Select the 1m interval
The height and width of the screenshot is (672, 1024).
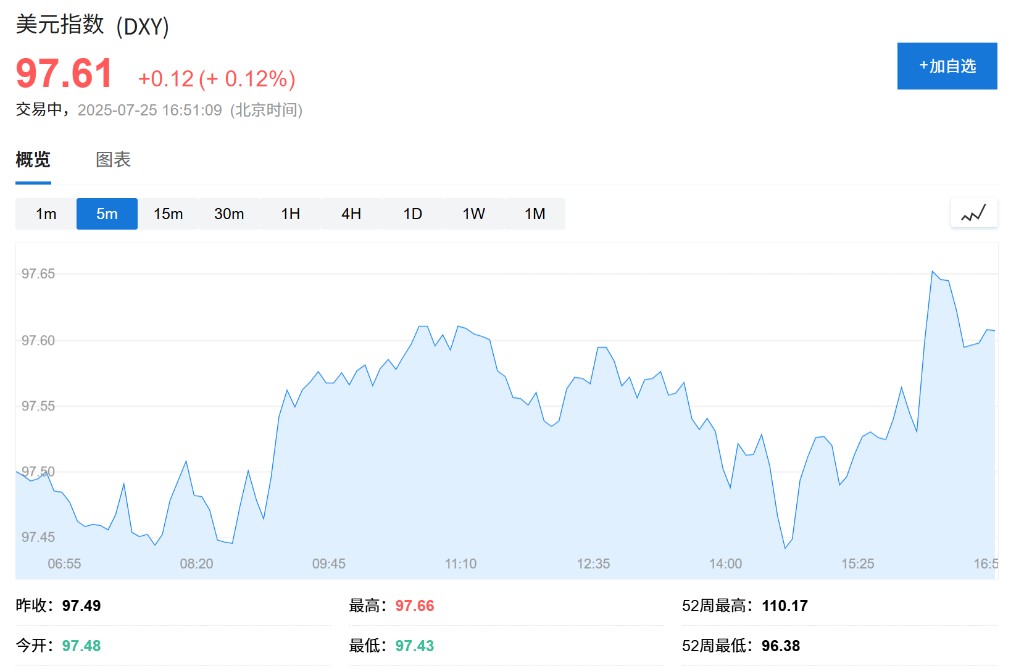[46, 214]
